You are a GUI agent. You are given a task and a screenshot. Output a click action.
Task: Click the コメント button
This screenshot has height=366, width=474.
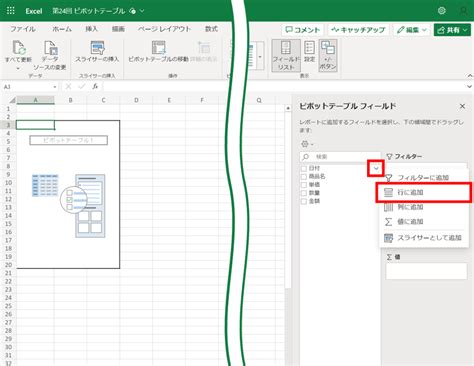[303, 30]
